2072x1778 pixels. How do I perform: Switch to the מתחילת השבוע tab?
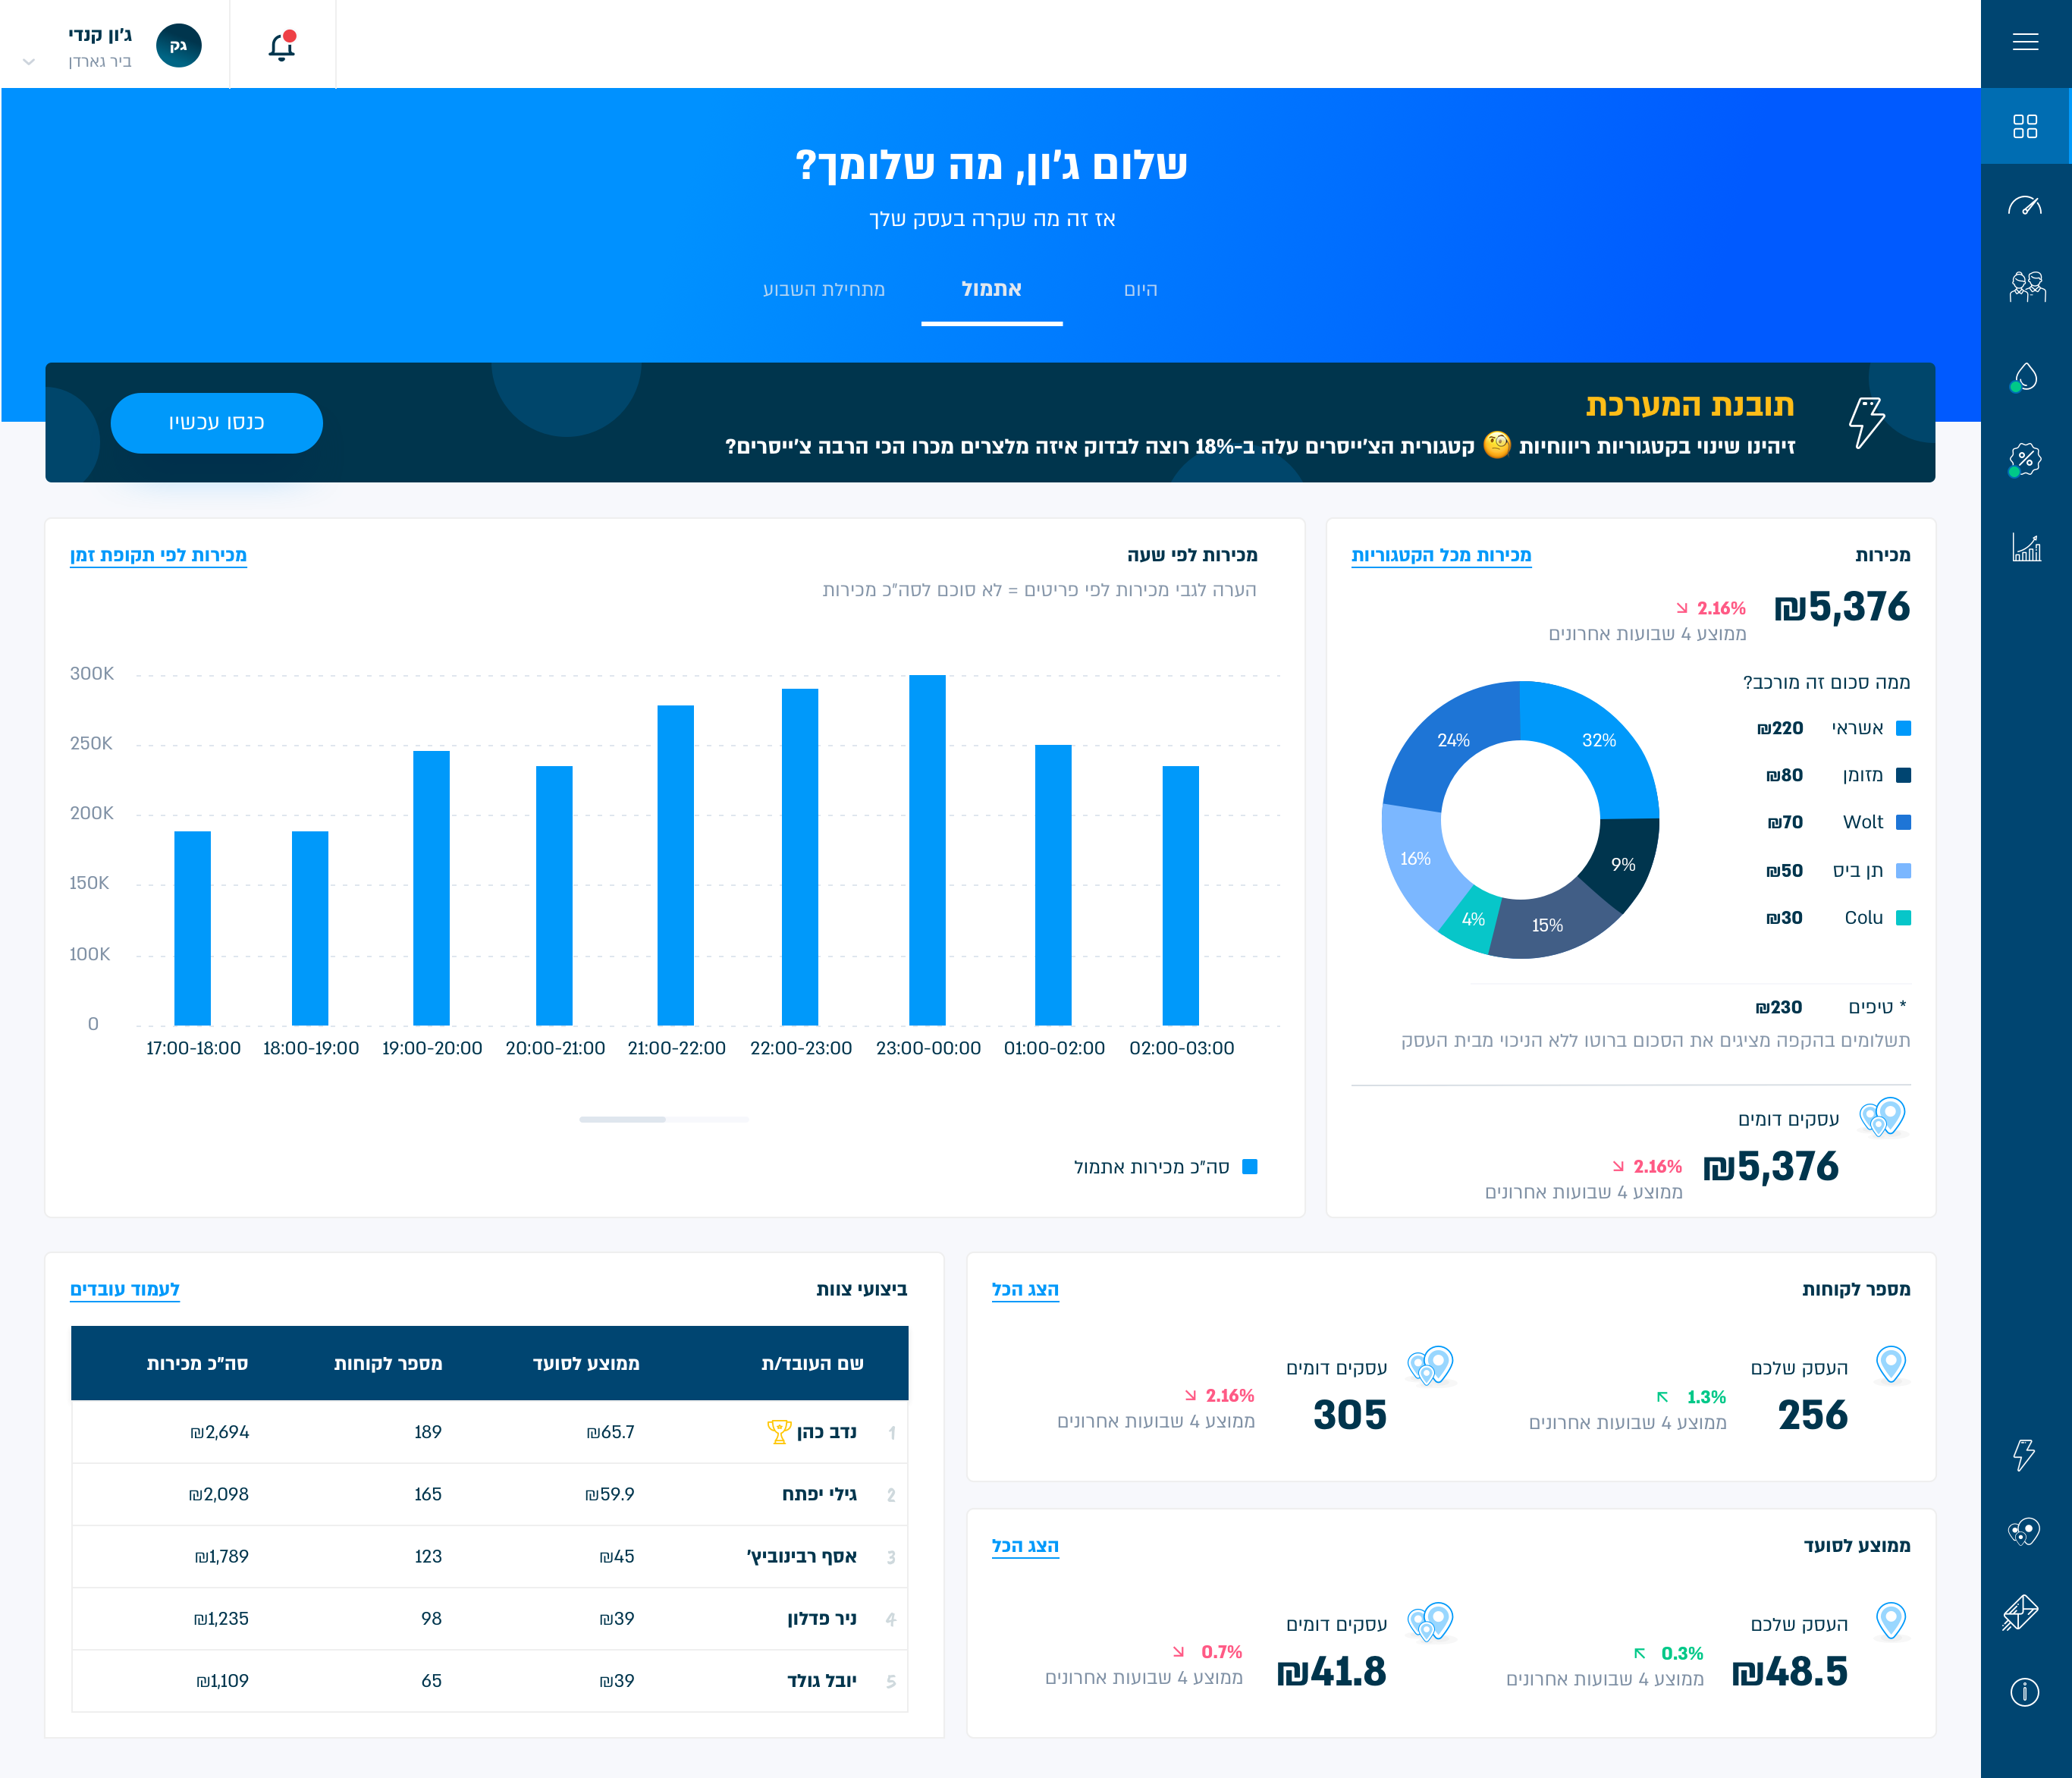tap(824, 289)
